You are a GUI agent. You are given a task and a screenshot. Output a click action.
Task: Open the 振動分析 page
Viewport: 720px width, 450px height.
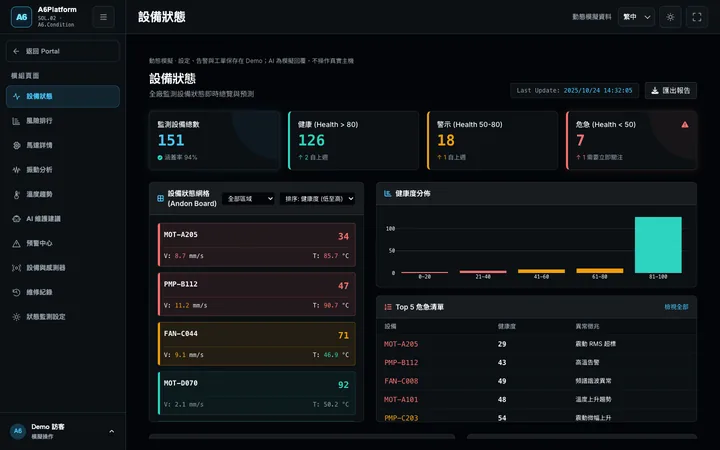pyautogui.click(x=63, y=170)
